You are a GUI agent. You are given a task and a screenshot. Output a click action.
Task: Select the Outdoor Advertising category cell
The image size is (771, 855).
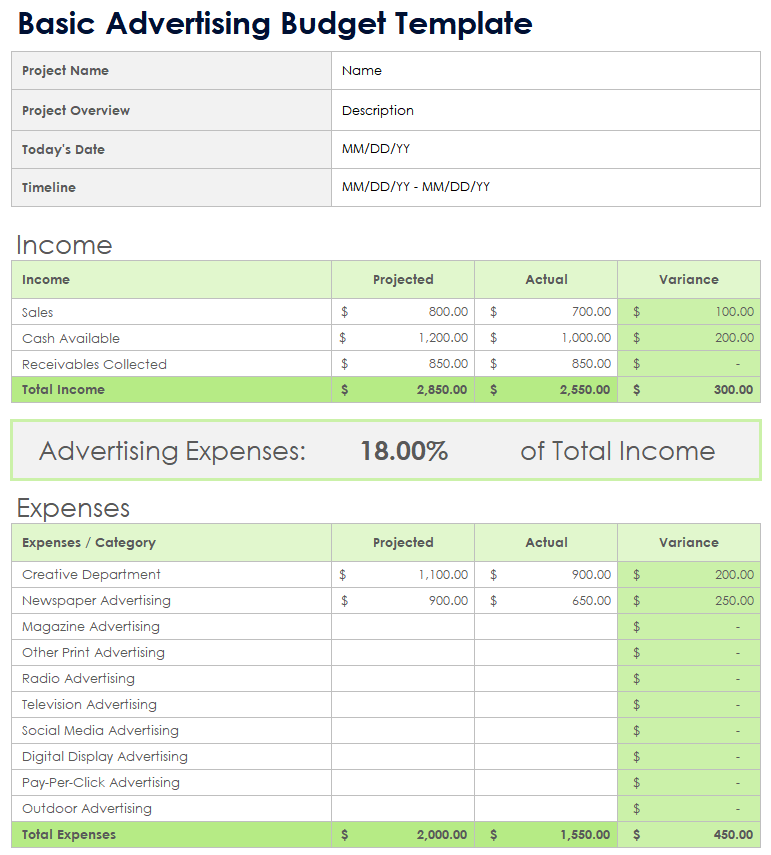point(171,809)
